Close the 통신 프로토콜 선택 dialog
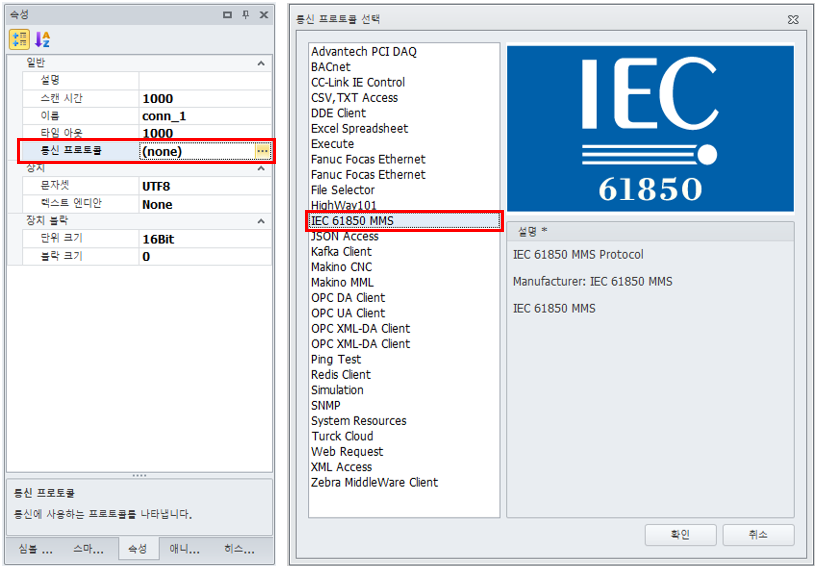This screenshot has width=818, height=568. [792, 19]
